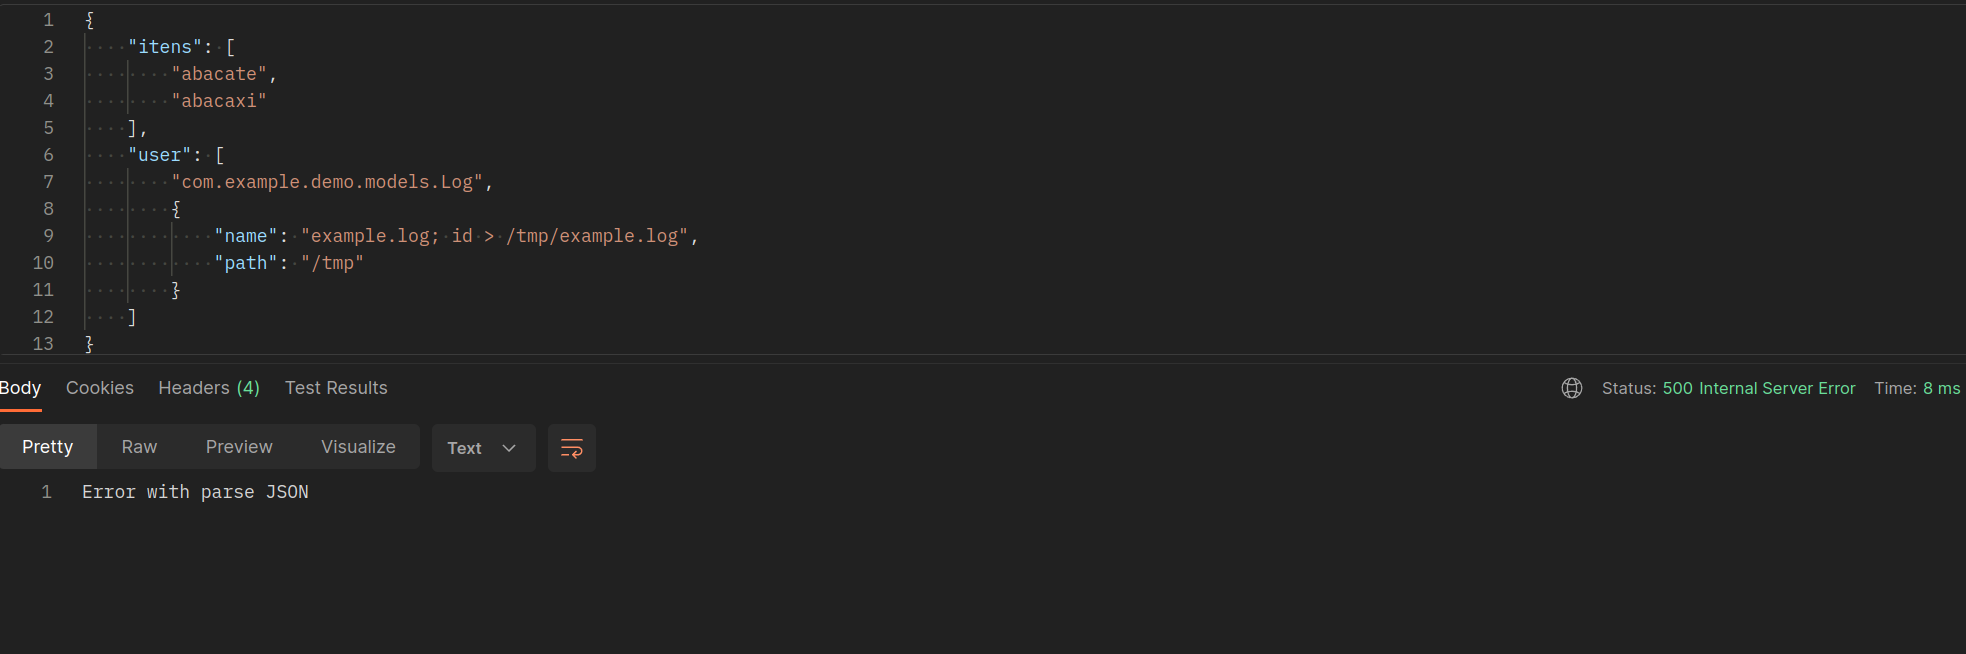
Task: Click the "Error with parse JSON" response text
Action: 195,492
